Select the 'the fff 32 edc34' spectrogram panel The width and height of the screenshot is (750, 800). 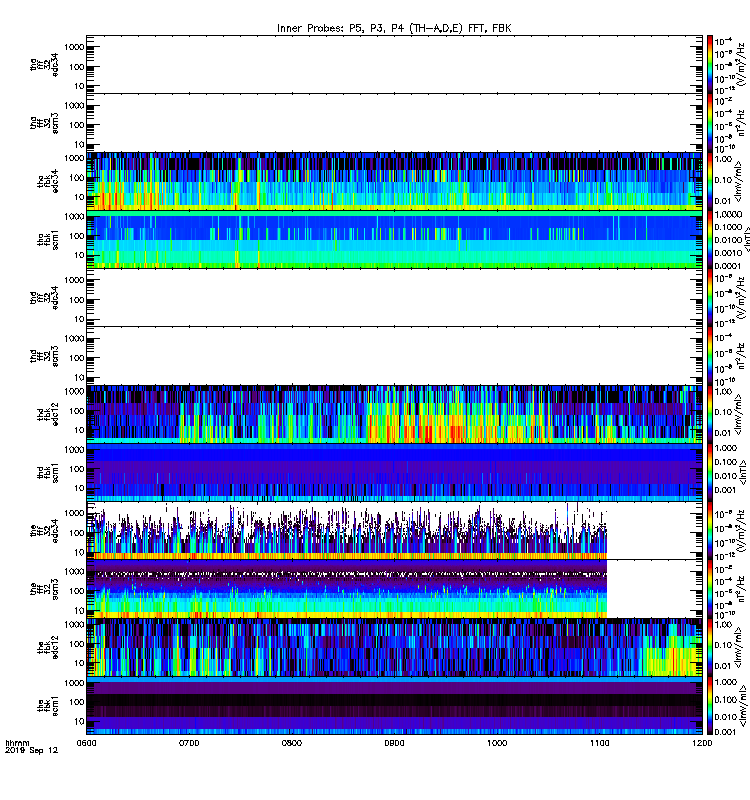pyautogui.click(x=394, y=531)
